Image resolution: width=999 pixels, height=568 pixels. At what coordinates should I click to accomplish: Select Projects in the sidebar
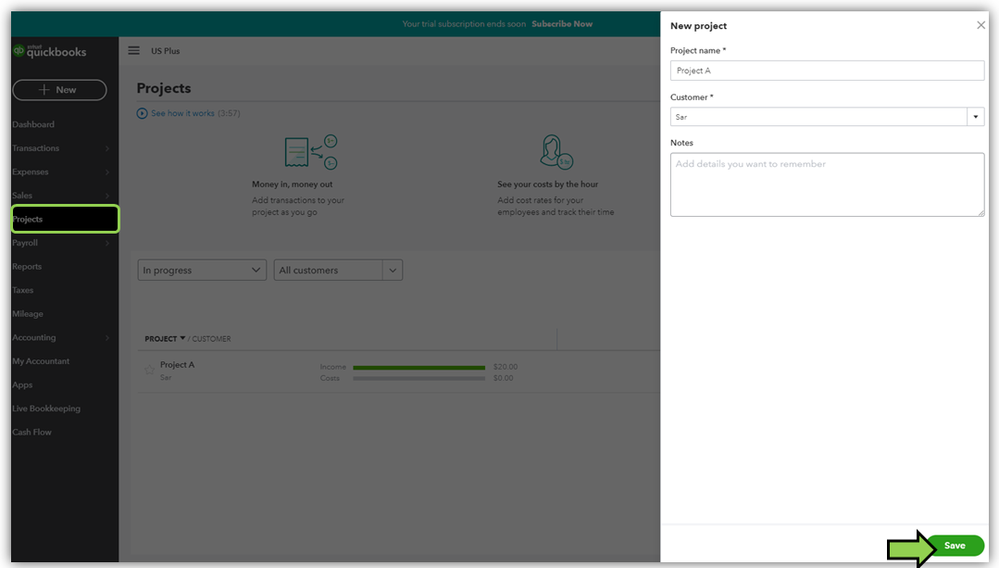click(x=65, y=219)
